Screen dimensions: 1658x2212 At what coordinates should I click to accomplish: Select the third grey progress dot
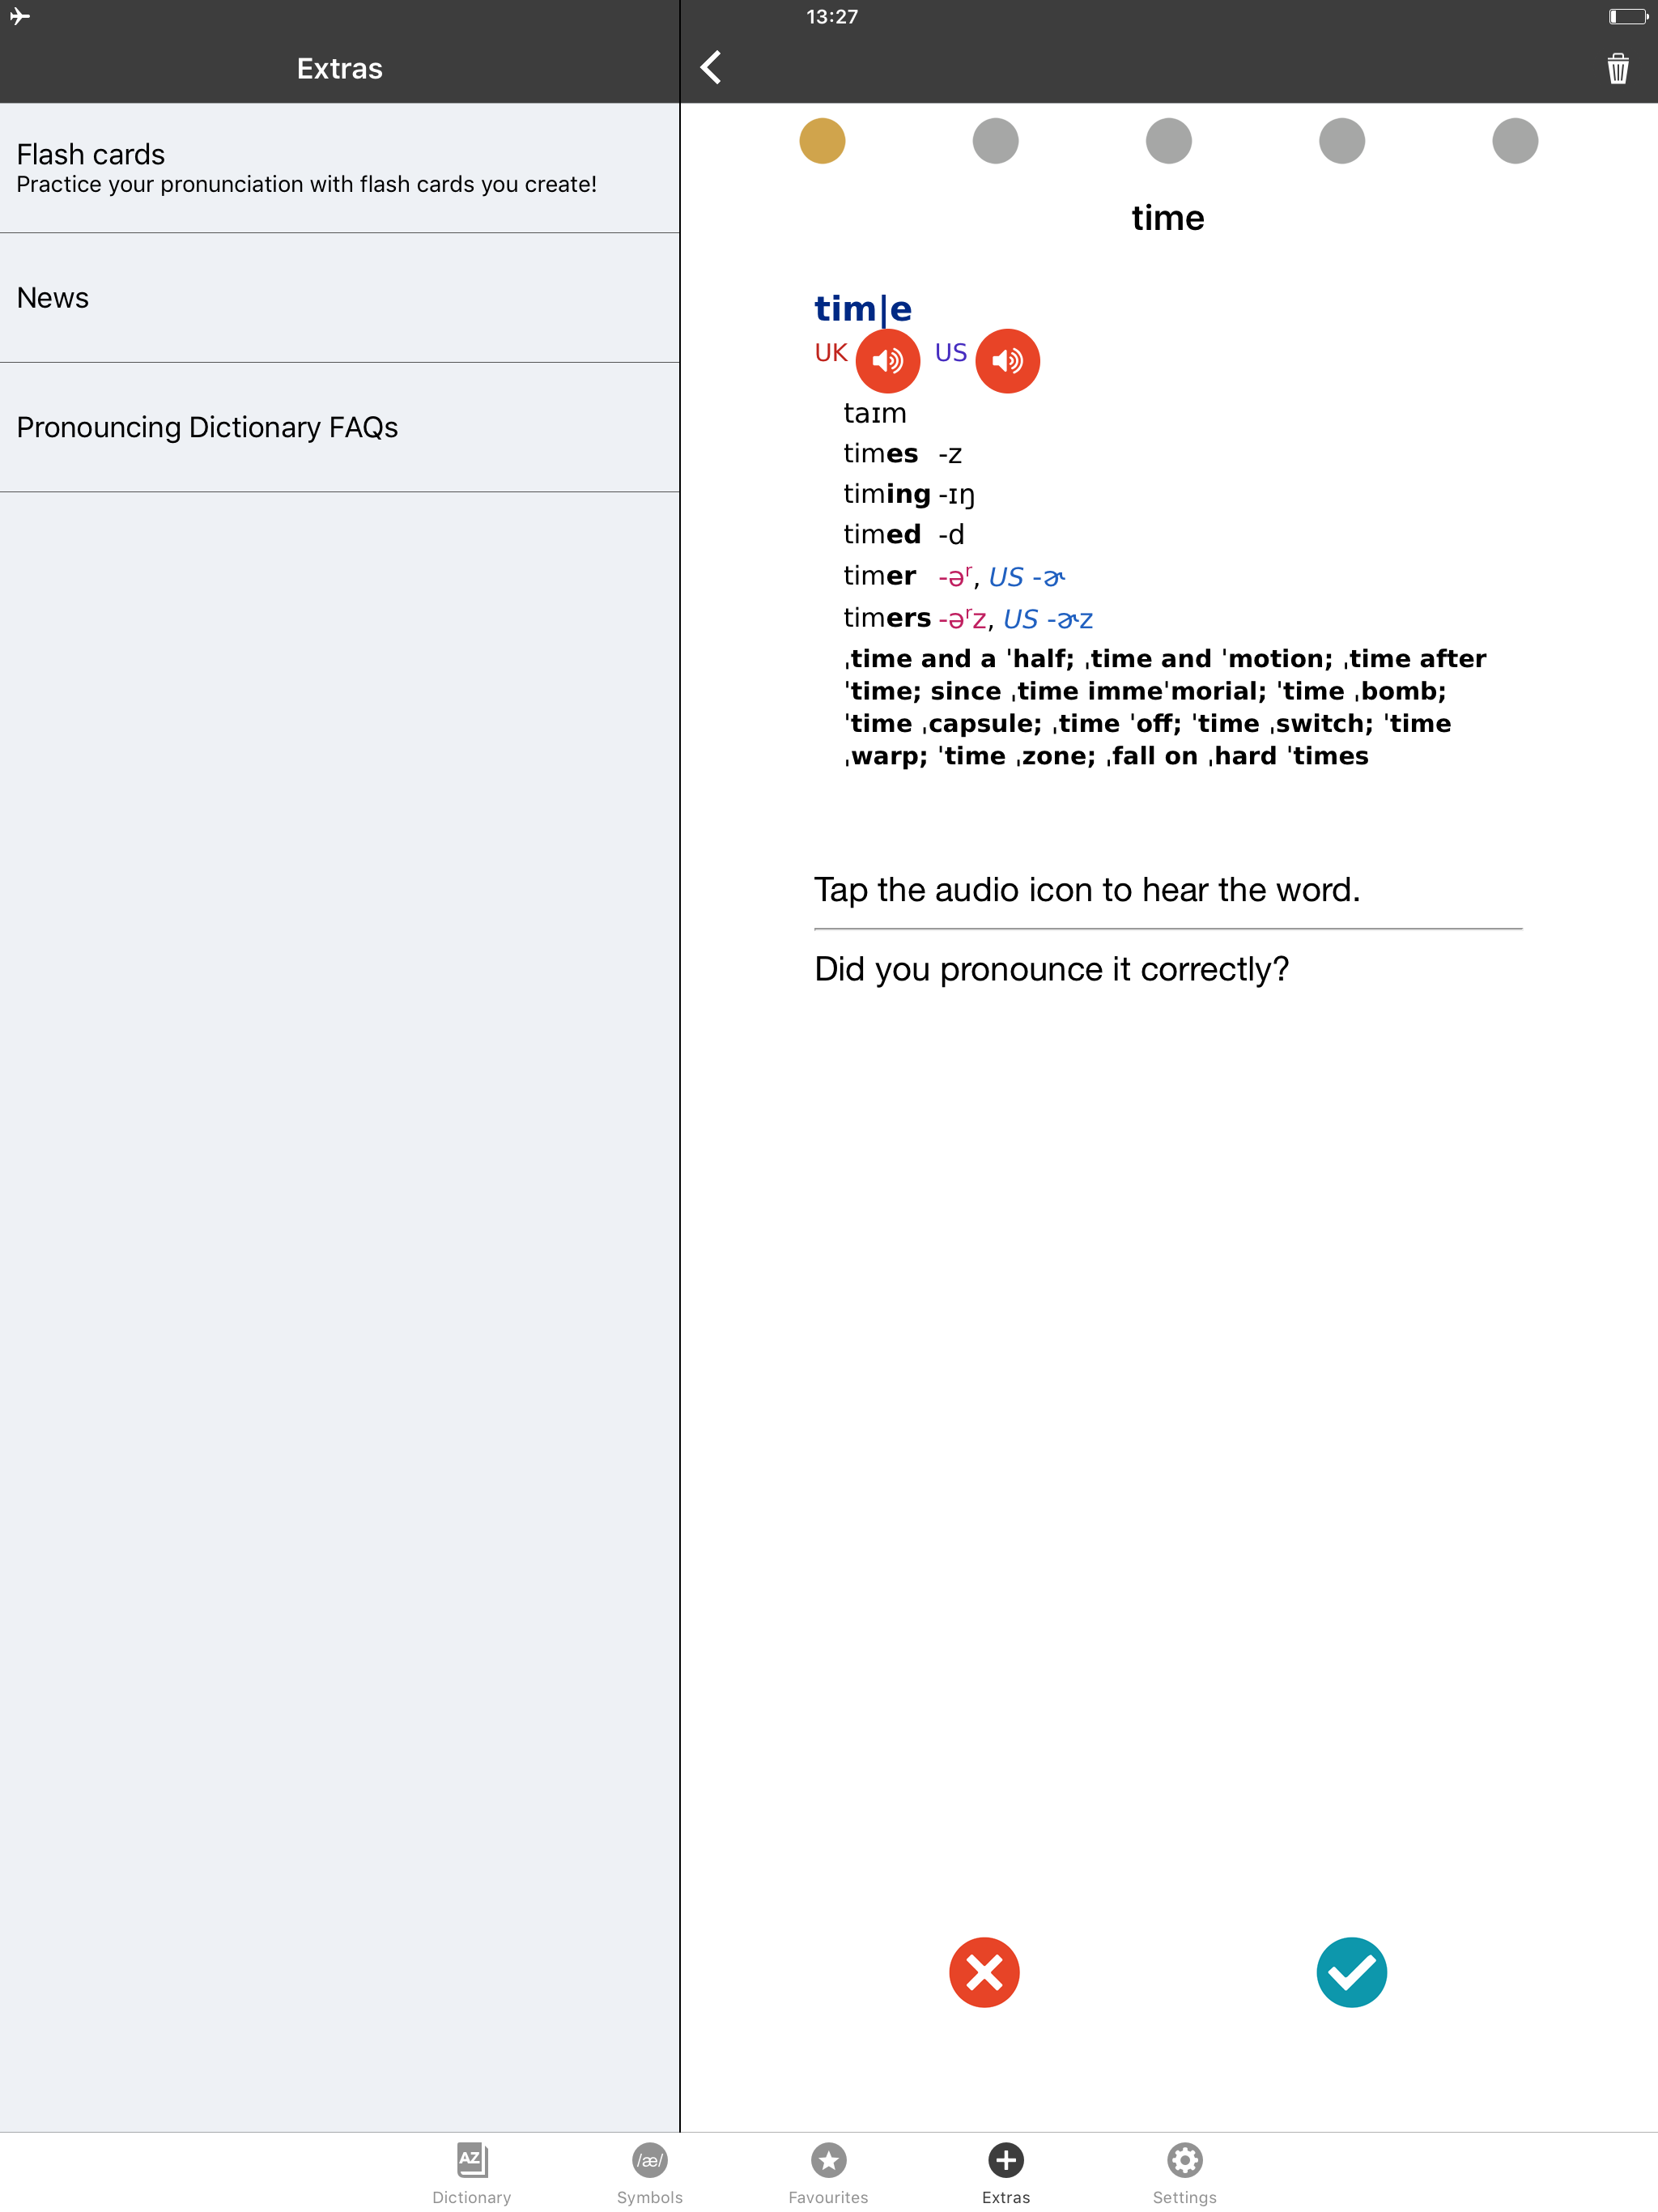point(1168,140)
